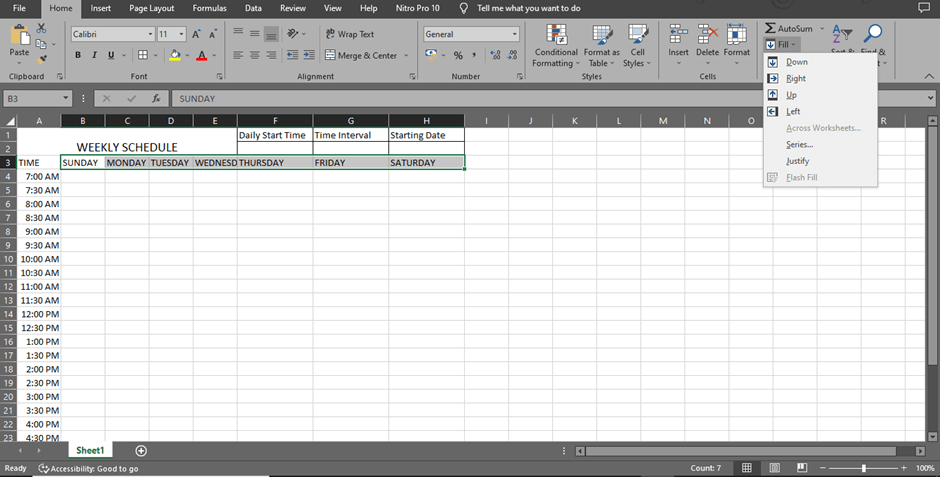Apply middle vertical alignment
940x477 pixels.
[x=255, y=34]
